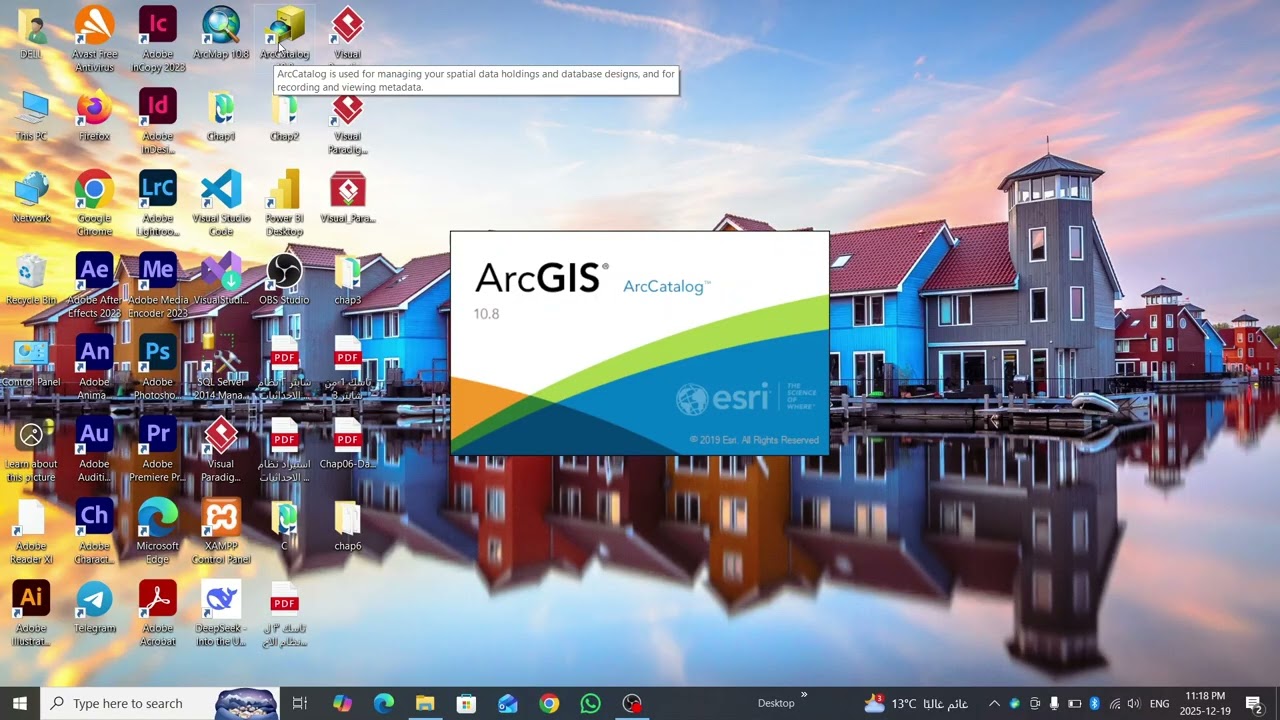Switch the ENG input language

tap(1159, 703)
